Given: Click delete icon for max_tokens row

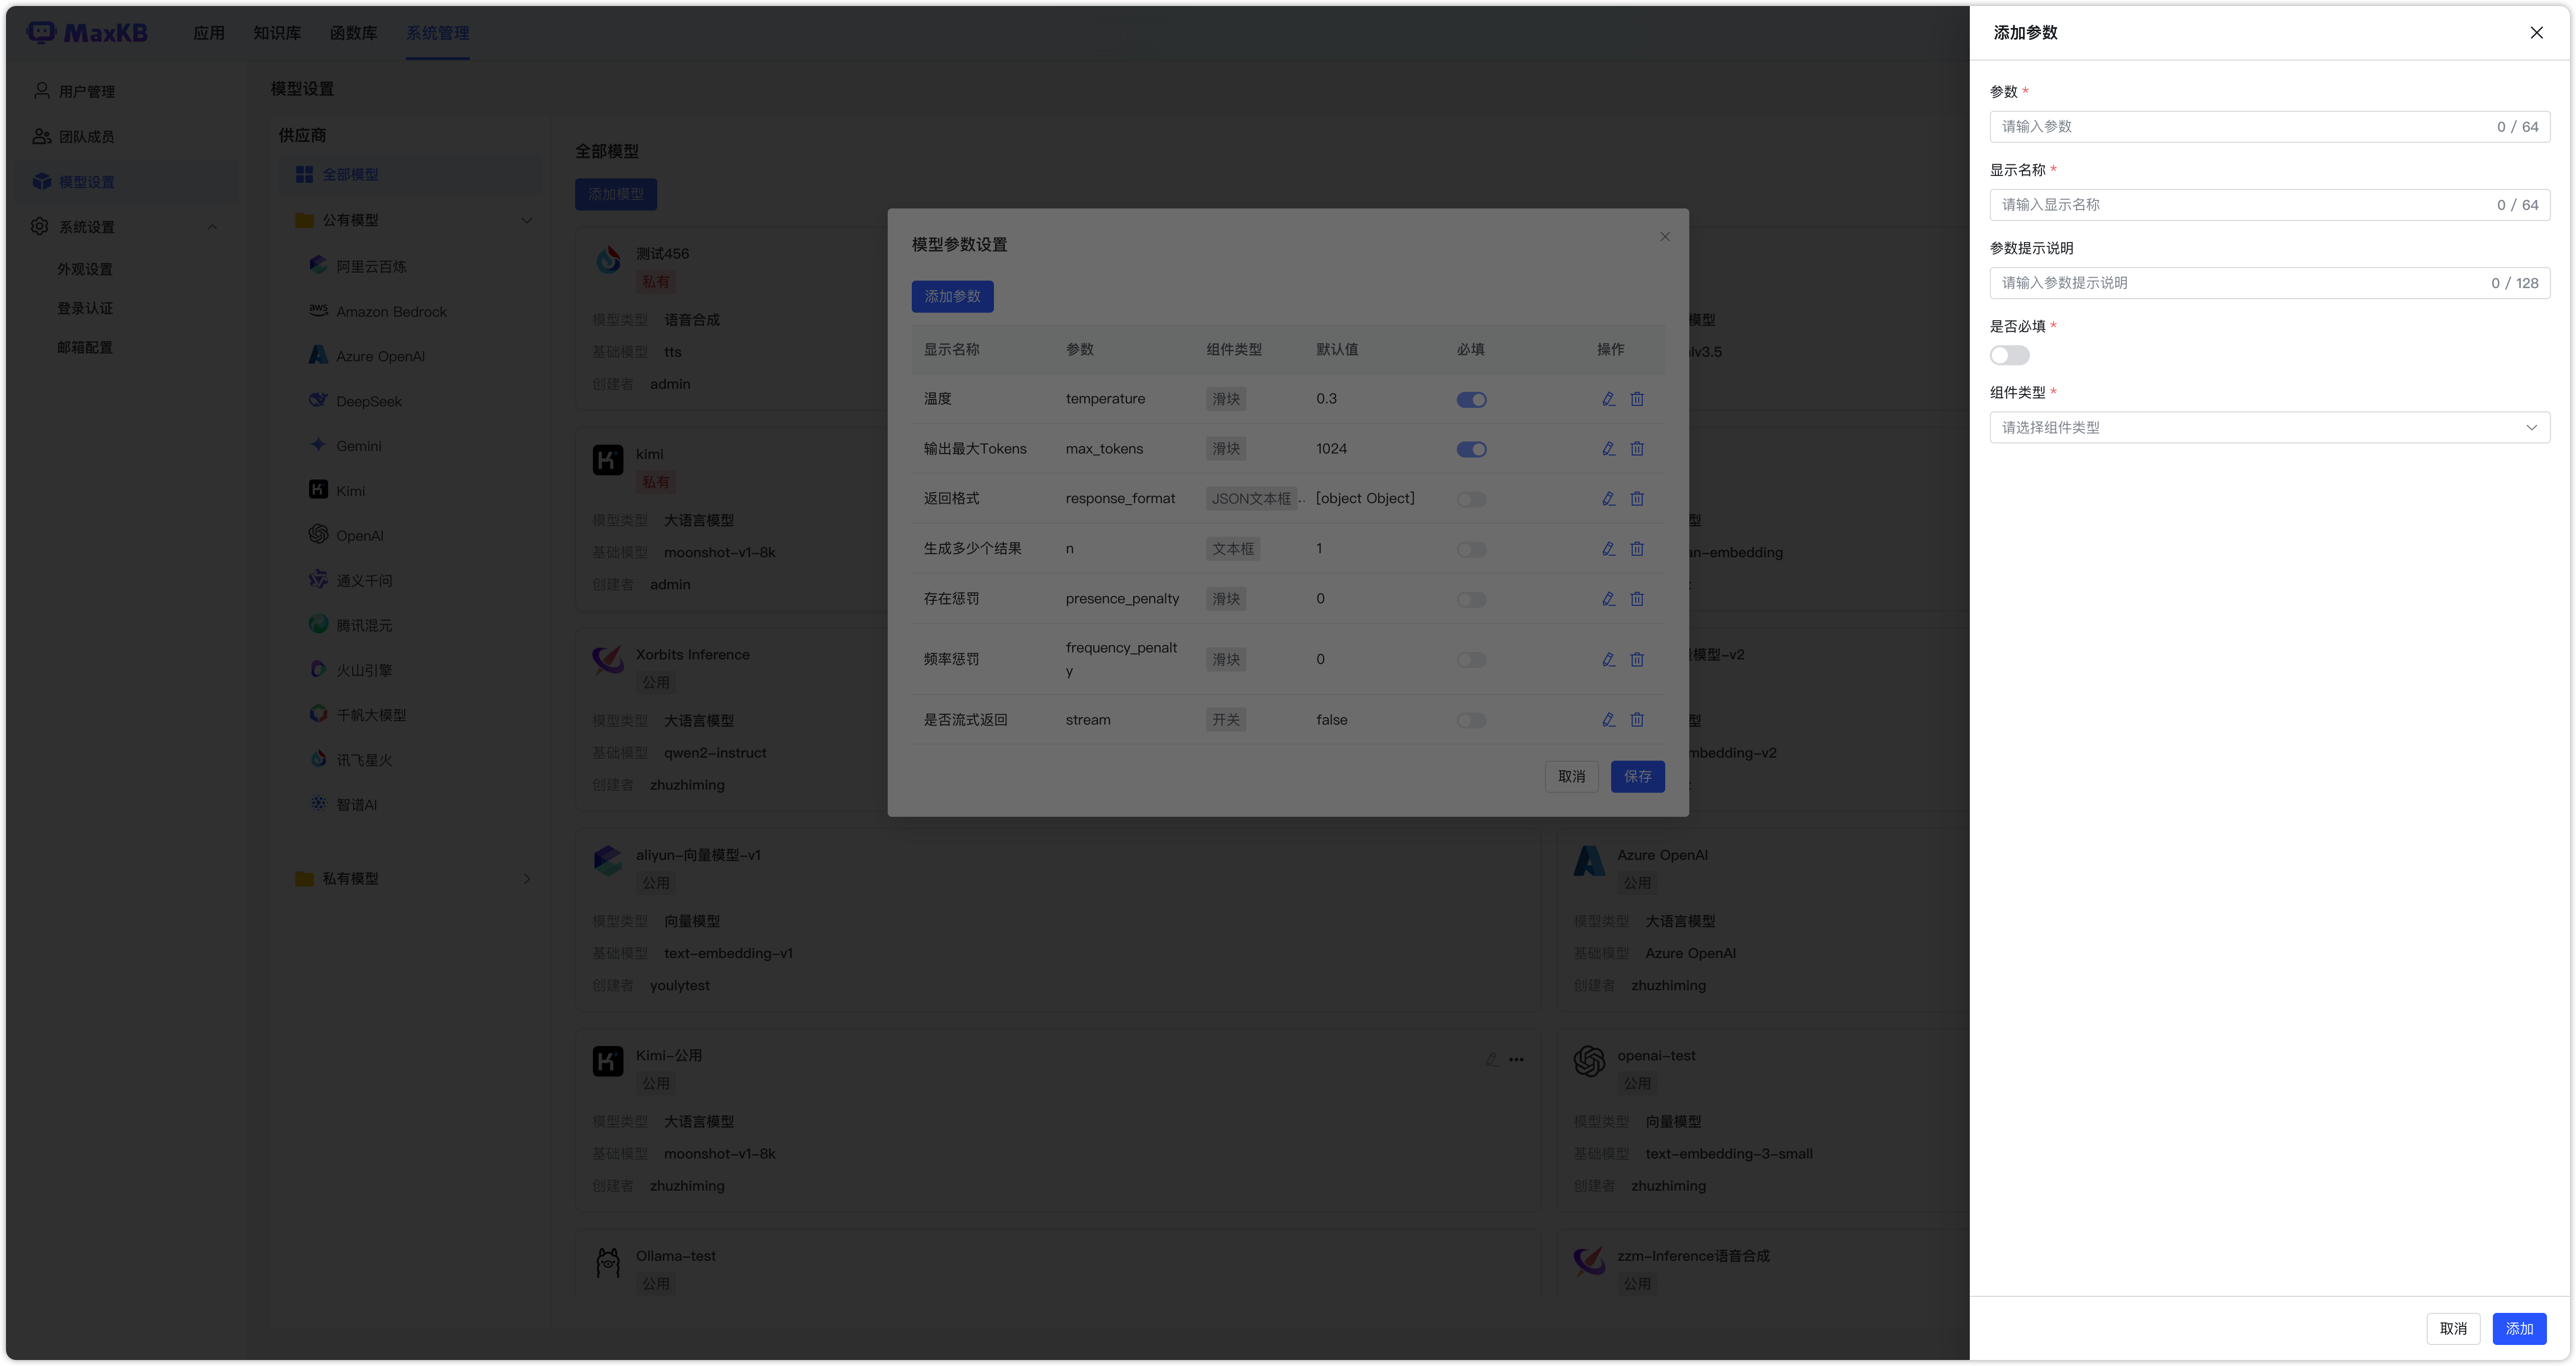Looking at the screenshot, I should (x=1637, y=449).
